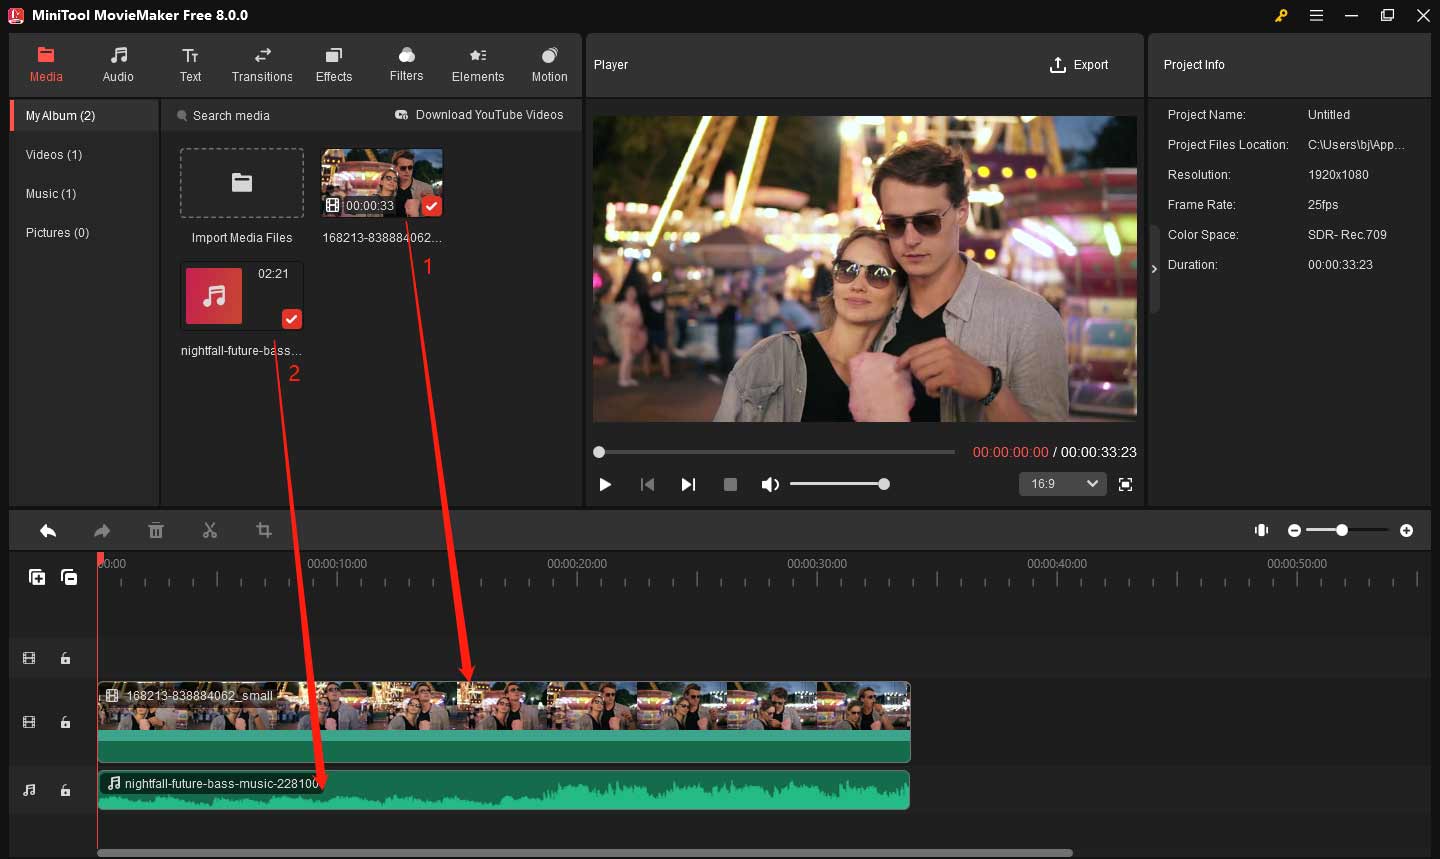Click the Remove Track icon
Viewport: 1440px width, 859px height.
tap(69, 577)
